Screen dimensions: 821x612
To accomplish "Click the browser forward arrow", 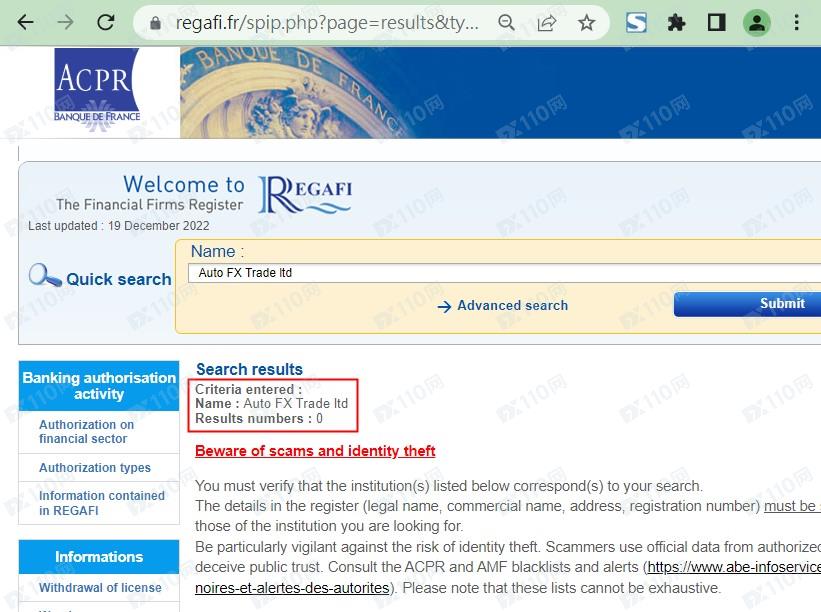I will (x=65, y=22).
